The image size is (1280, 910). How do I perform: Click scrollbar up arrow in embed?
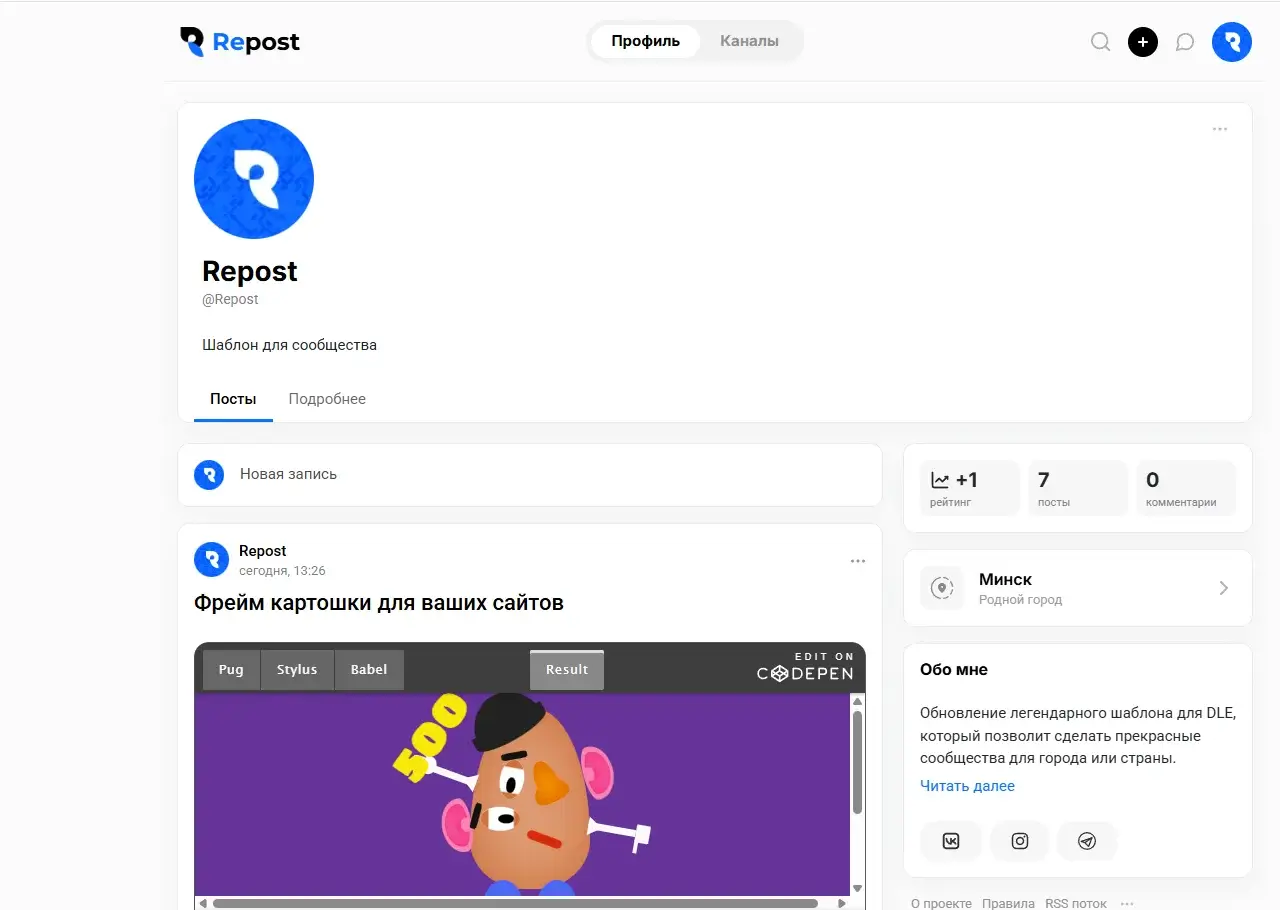point(857,702)
